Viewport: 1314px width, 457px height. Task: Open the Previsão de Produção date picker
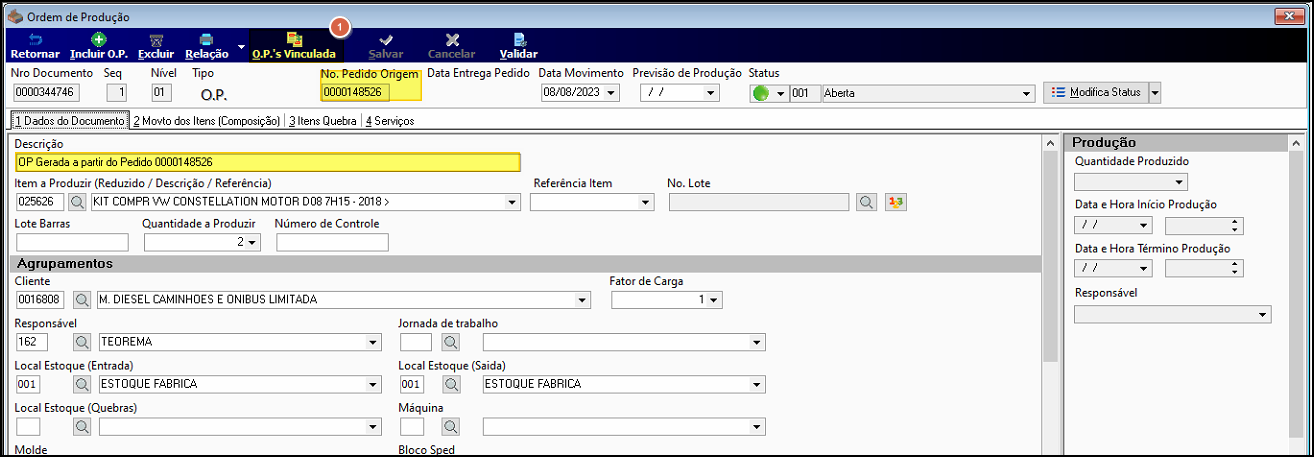[x=712, y=93]
